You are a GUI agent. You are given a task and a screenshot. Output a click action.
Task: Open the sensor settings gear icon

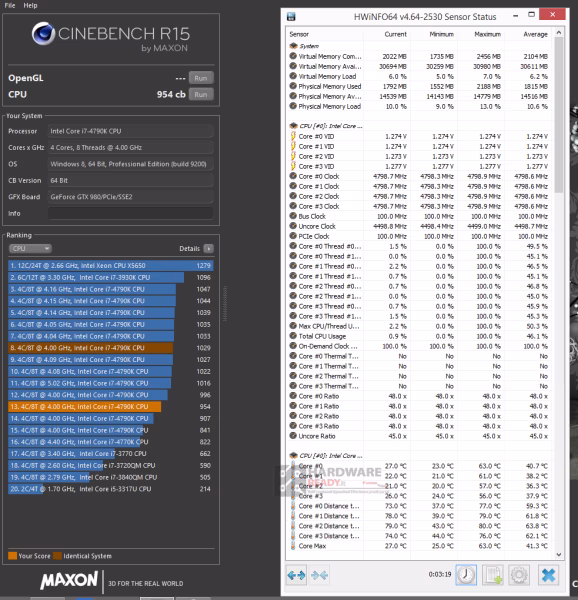[x=519, y=575]
